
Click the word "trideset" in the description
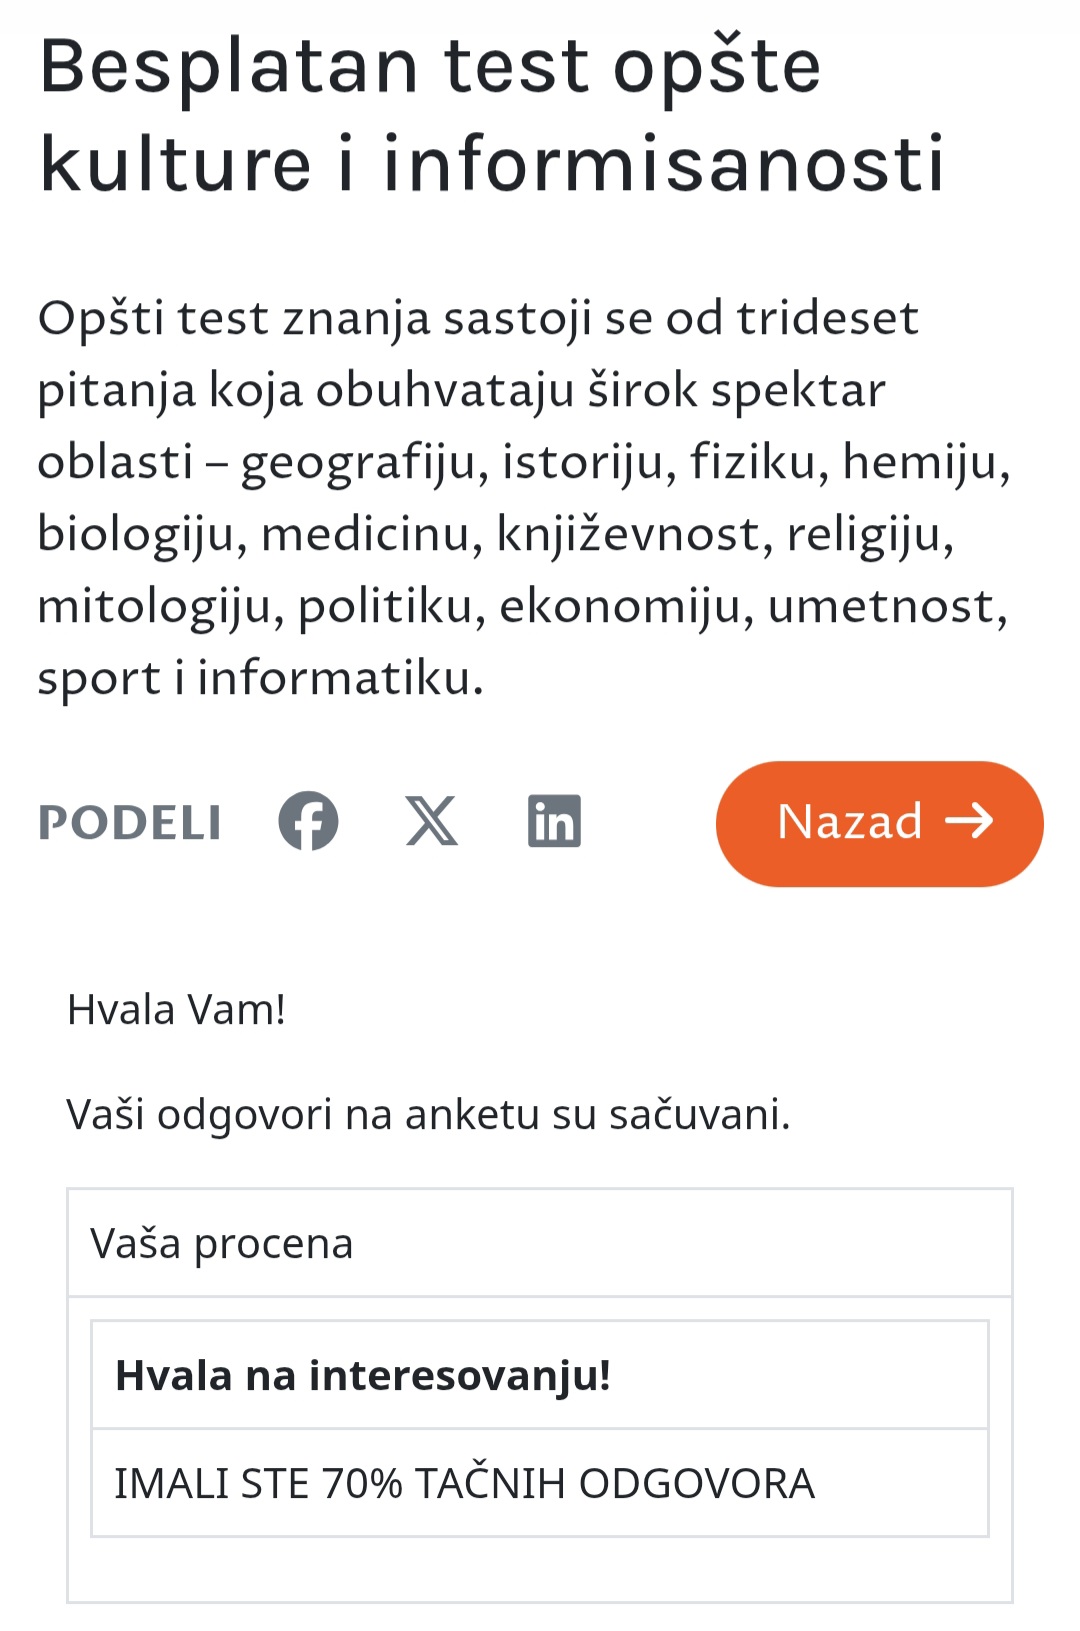tap(827, 319)
